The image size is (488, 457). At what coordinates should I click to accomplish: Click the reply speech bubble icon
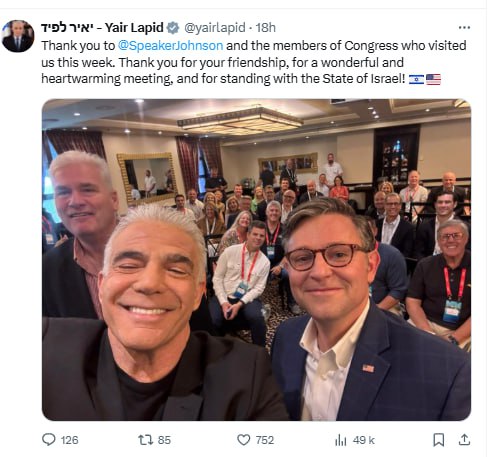(49, 440)
